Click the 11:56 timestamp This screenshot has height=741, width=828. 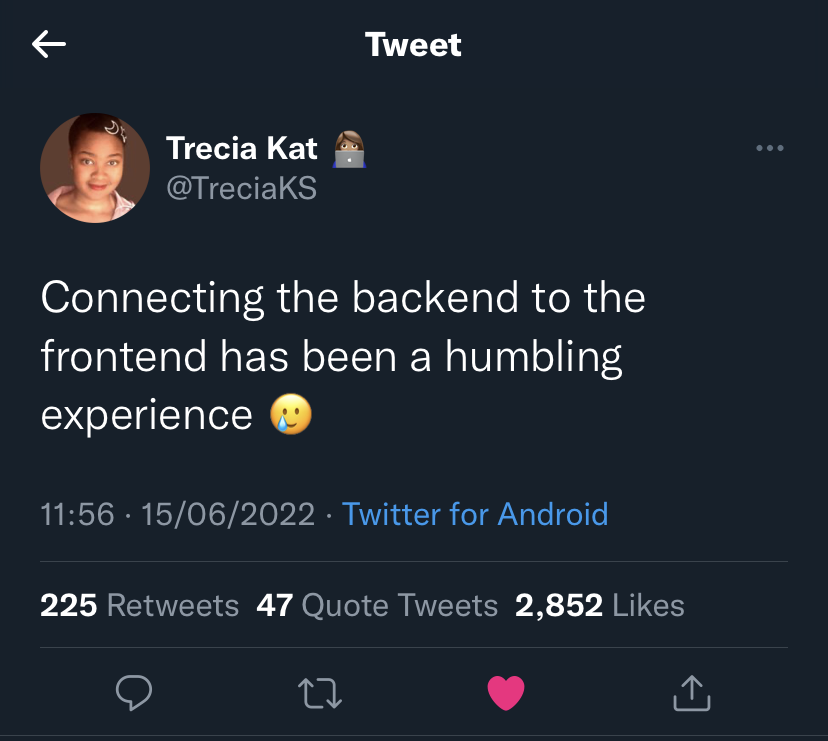[x=77, y=514]
